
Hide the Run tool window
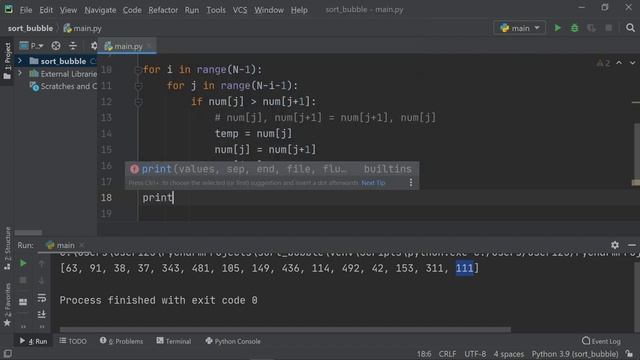[632, 245]
